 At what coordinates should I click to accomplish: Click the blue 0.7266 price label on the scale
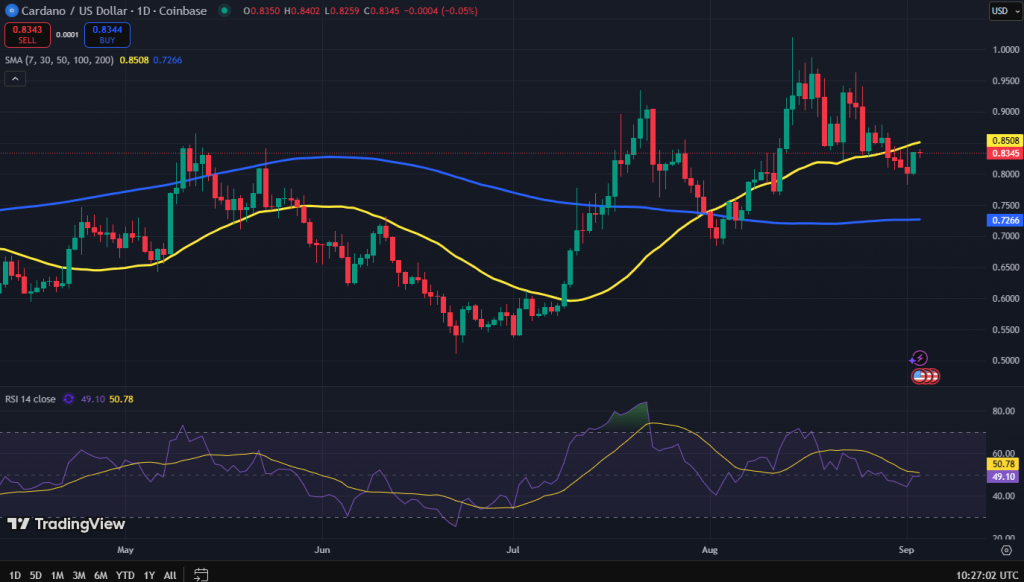coord(1002,219)
